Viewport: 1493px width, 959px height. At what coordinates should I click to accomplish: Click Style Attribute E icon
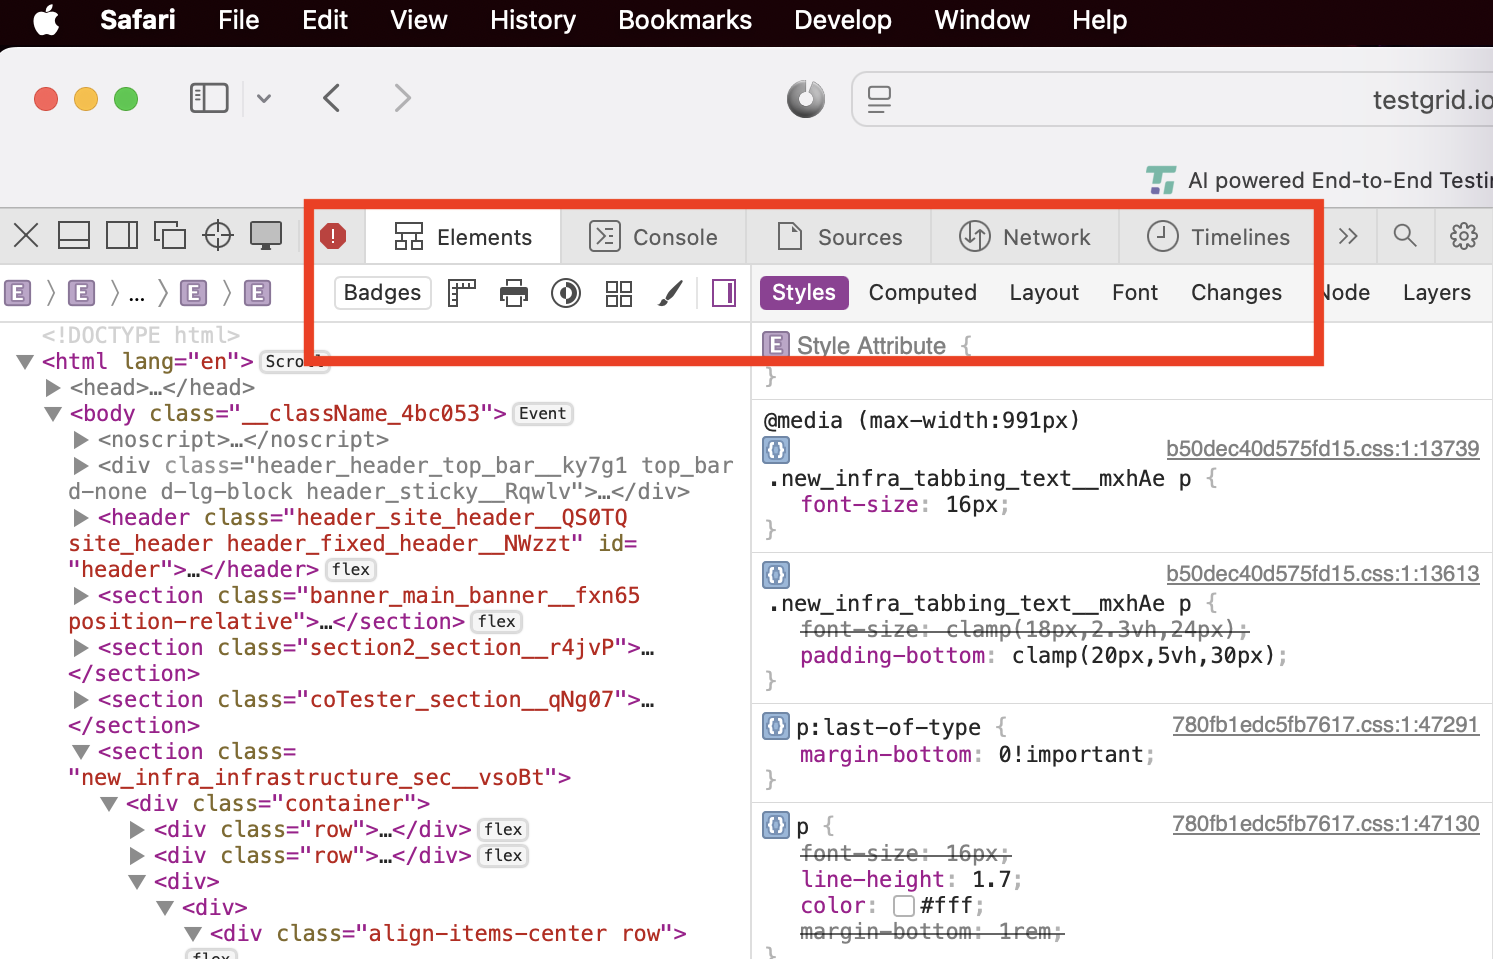pos(775,345)
